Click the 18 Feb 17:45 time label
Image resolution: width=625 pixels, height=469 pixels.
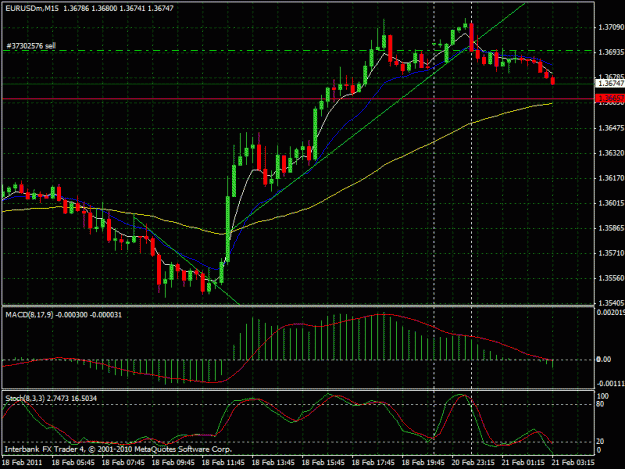(x=373, y=463)
